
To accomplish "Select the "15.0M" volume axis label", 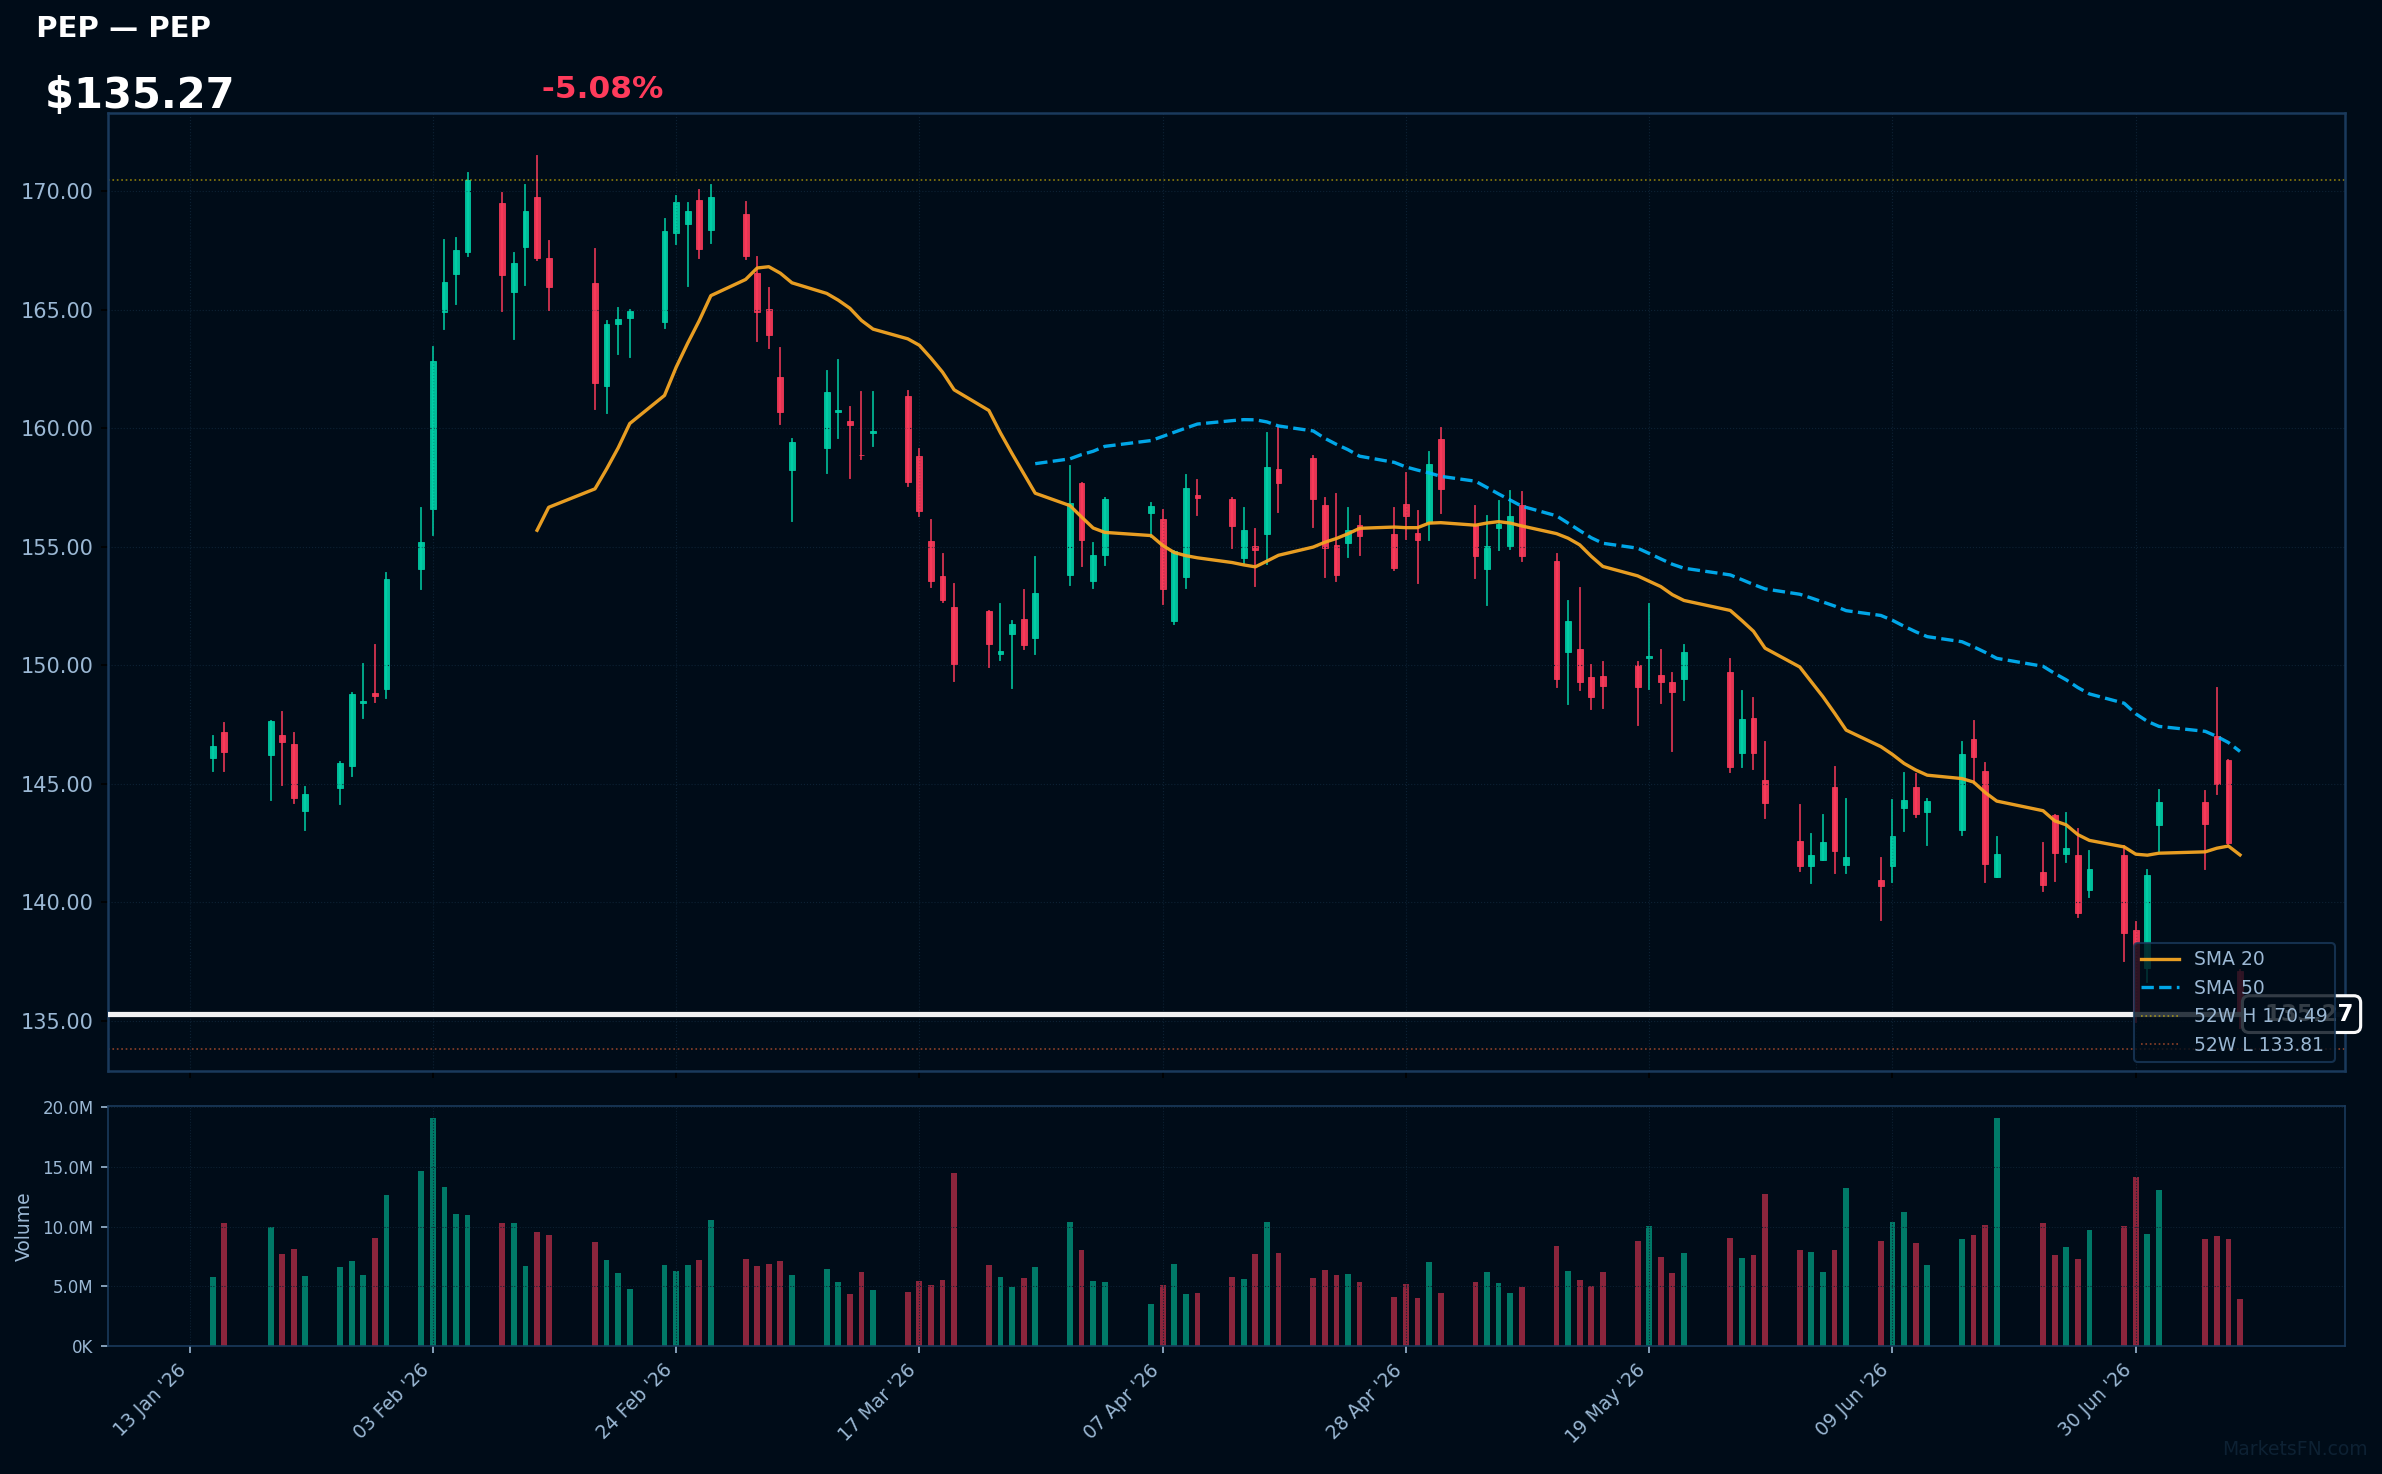I will pos(68,1167).
